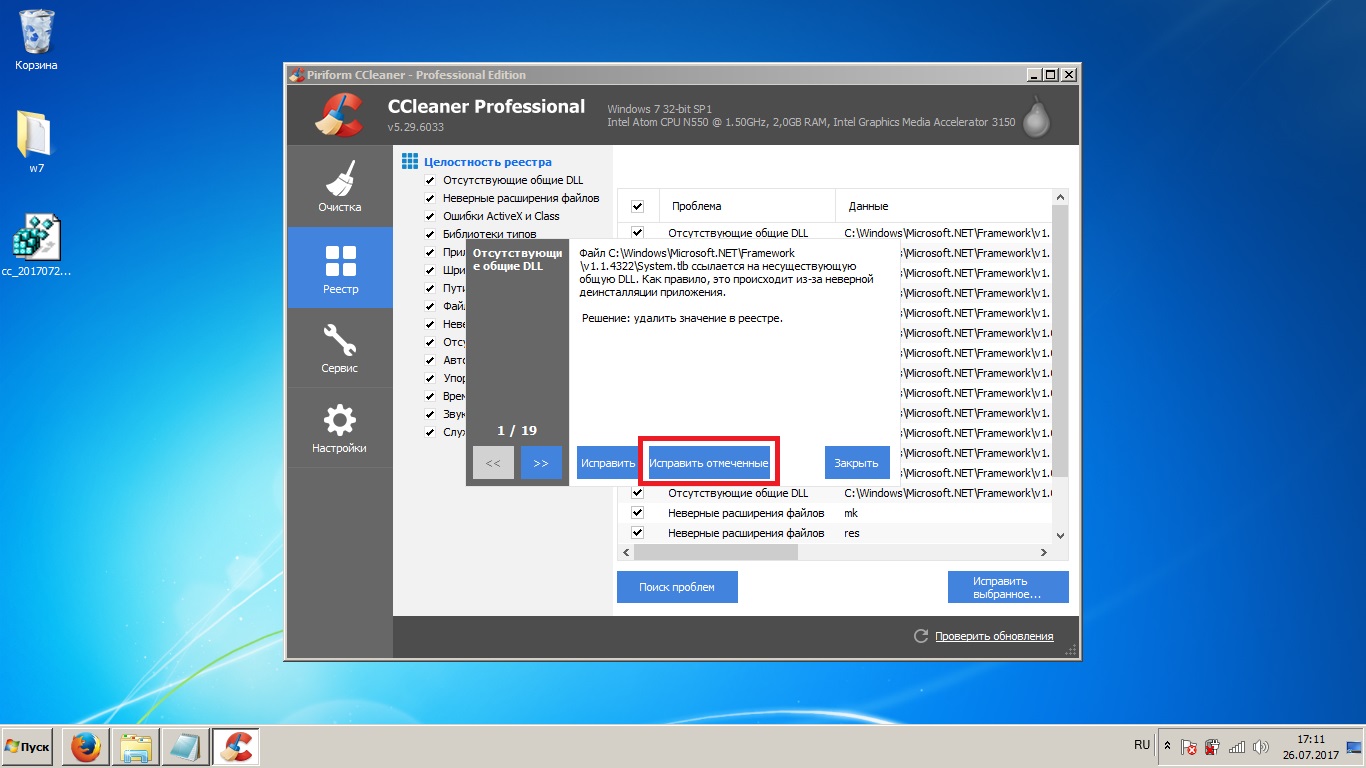Viewport: 1366px width, 768px height.
Task: Open the Настройки settings section
Action: pos(340,428)
